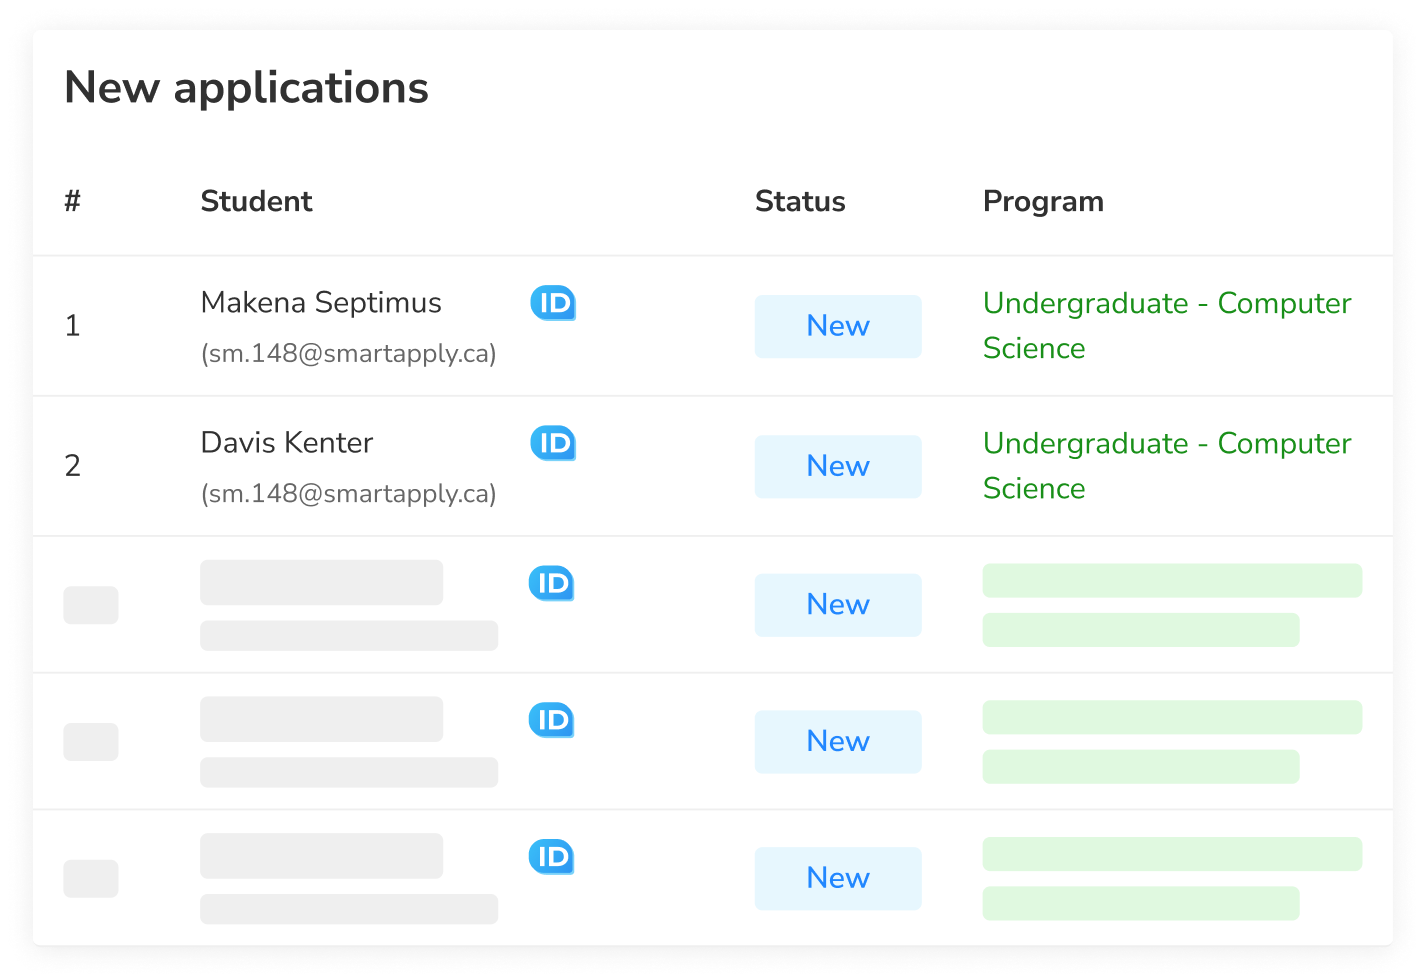Click the New applications heading
Viewport: 1423px width, 980px height.
tap(246, 87)
